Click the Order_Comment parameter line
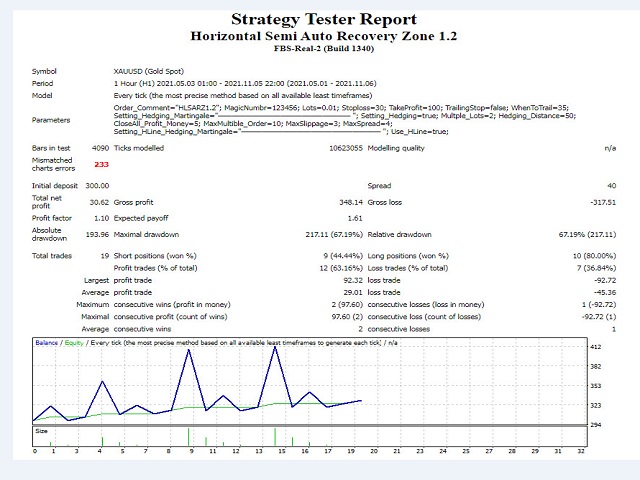The width and height of the screenshot is (640, 480). coord(341,108)
